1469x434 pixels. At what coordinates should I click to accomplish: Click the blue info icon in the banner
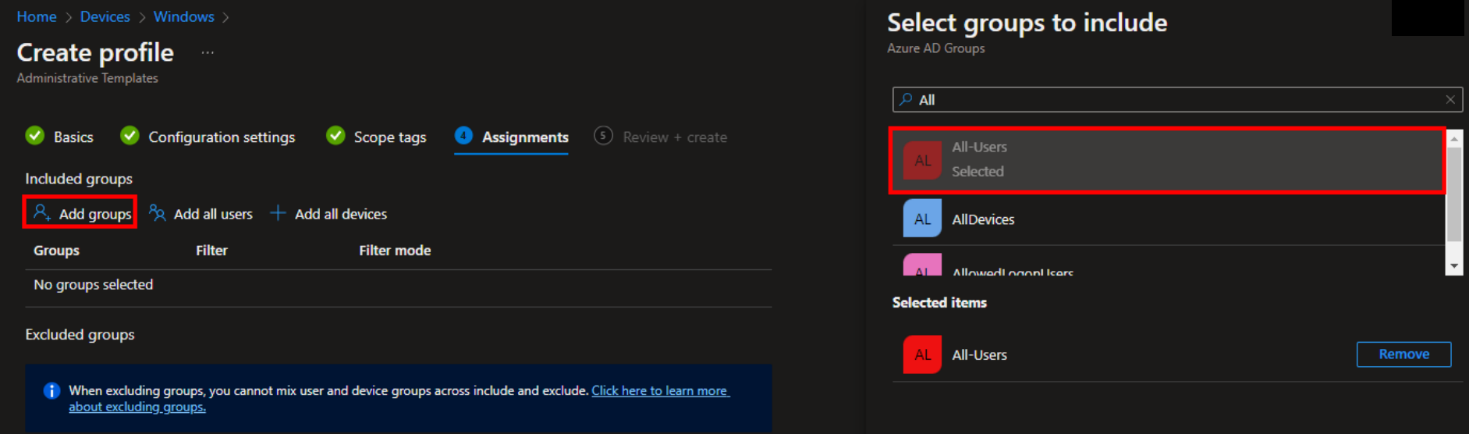click(x=52, y=391)
